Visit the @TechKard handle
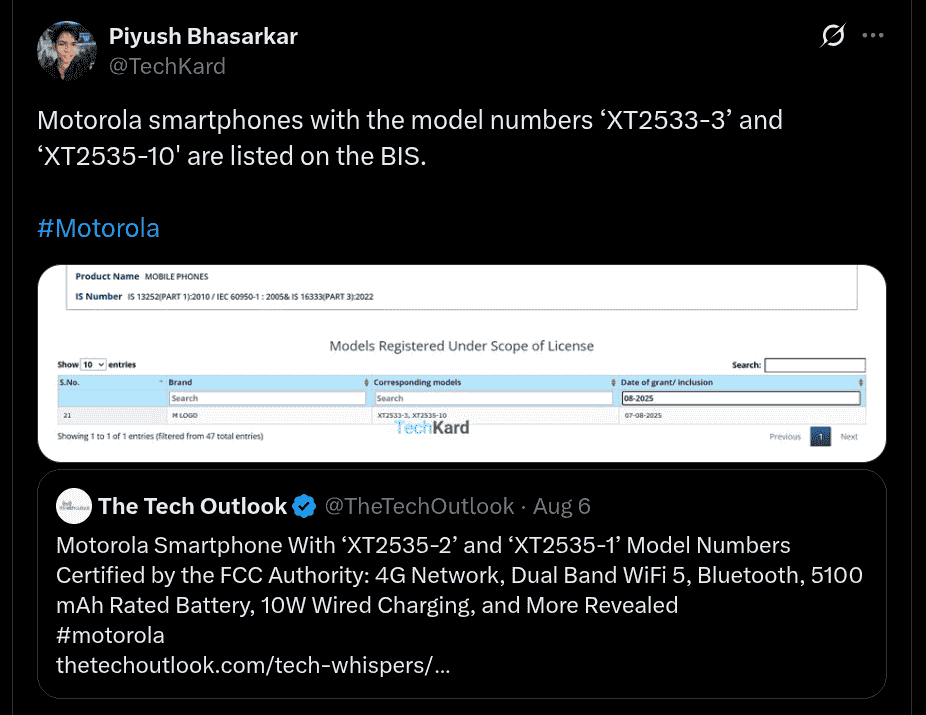This screenshot has width=926, height=715. point(168,66)
